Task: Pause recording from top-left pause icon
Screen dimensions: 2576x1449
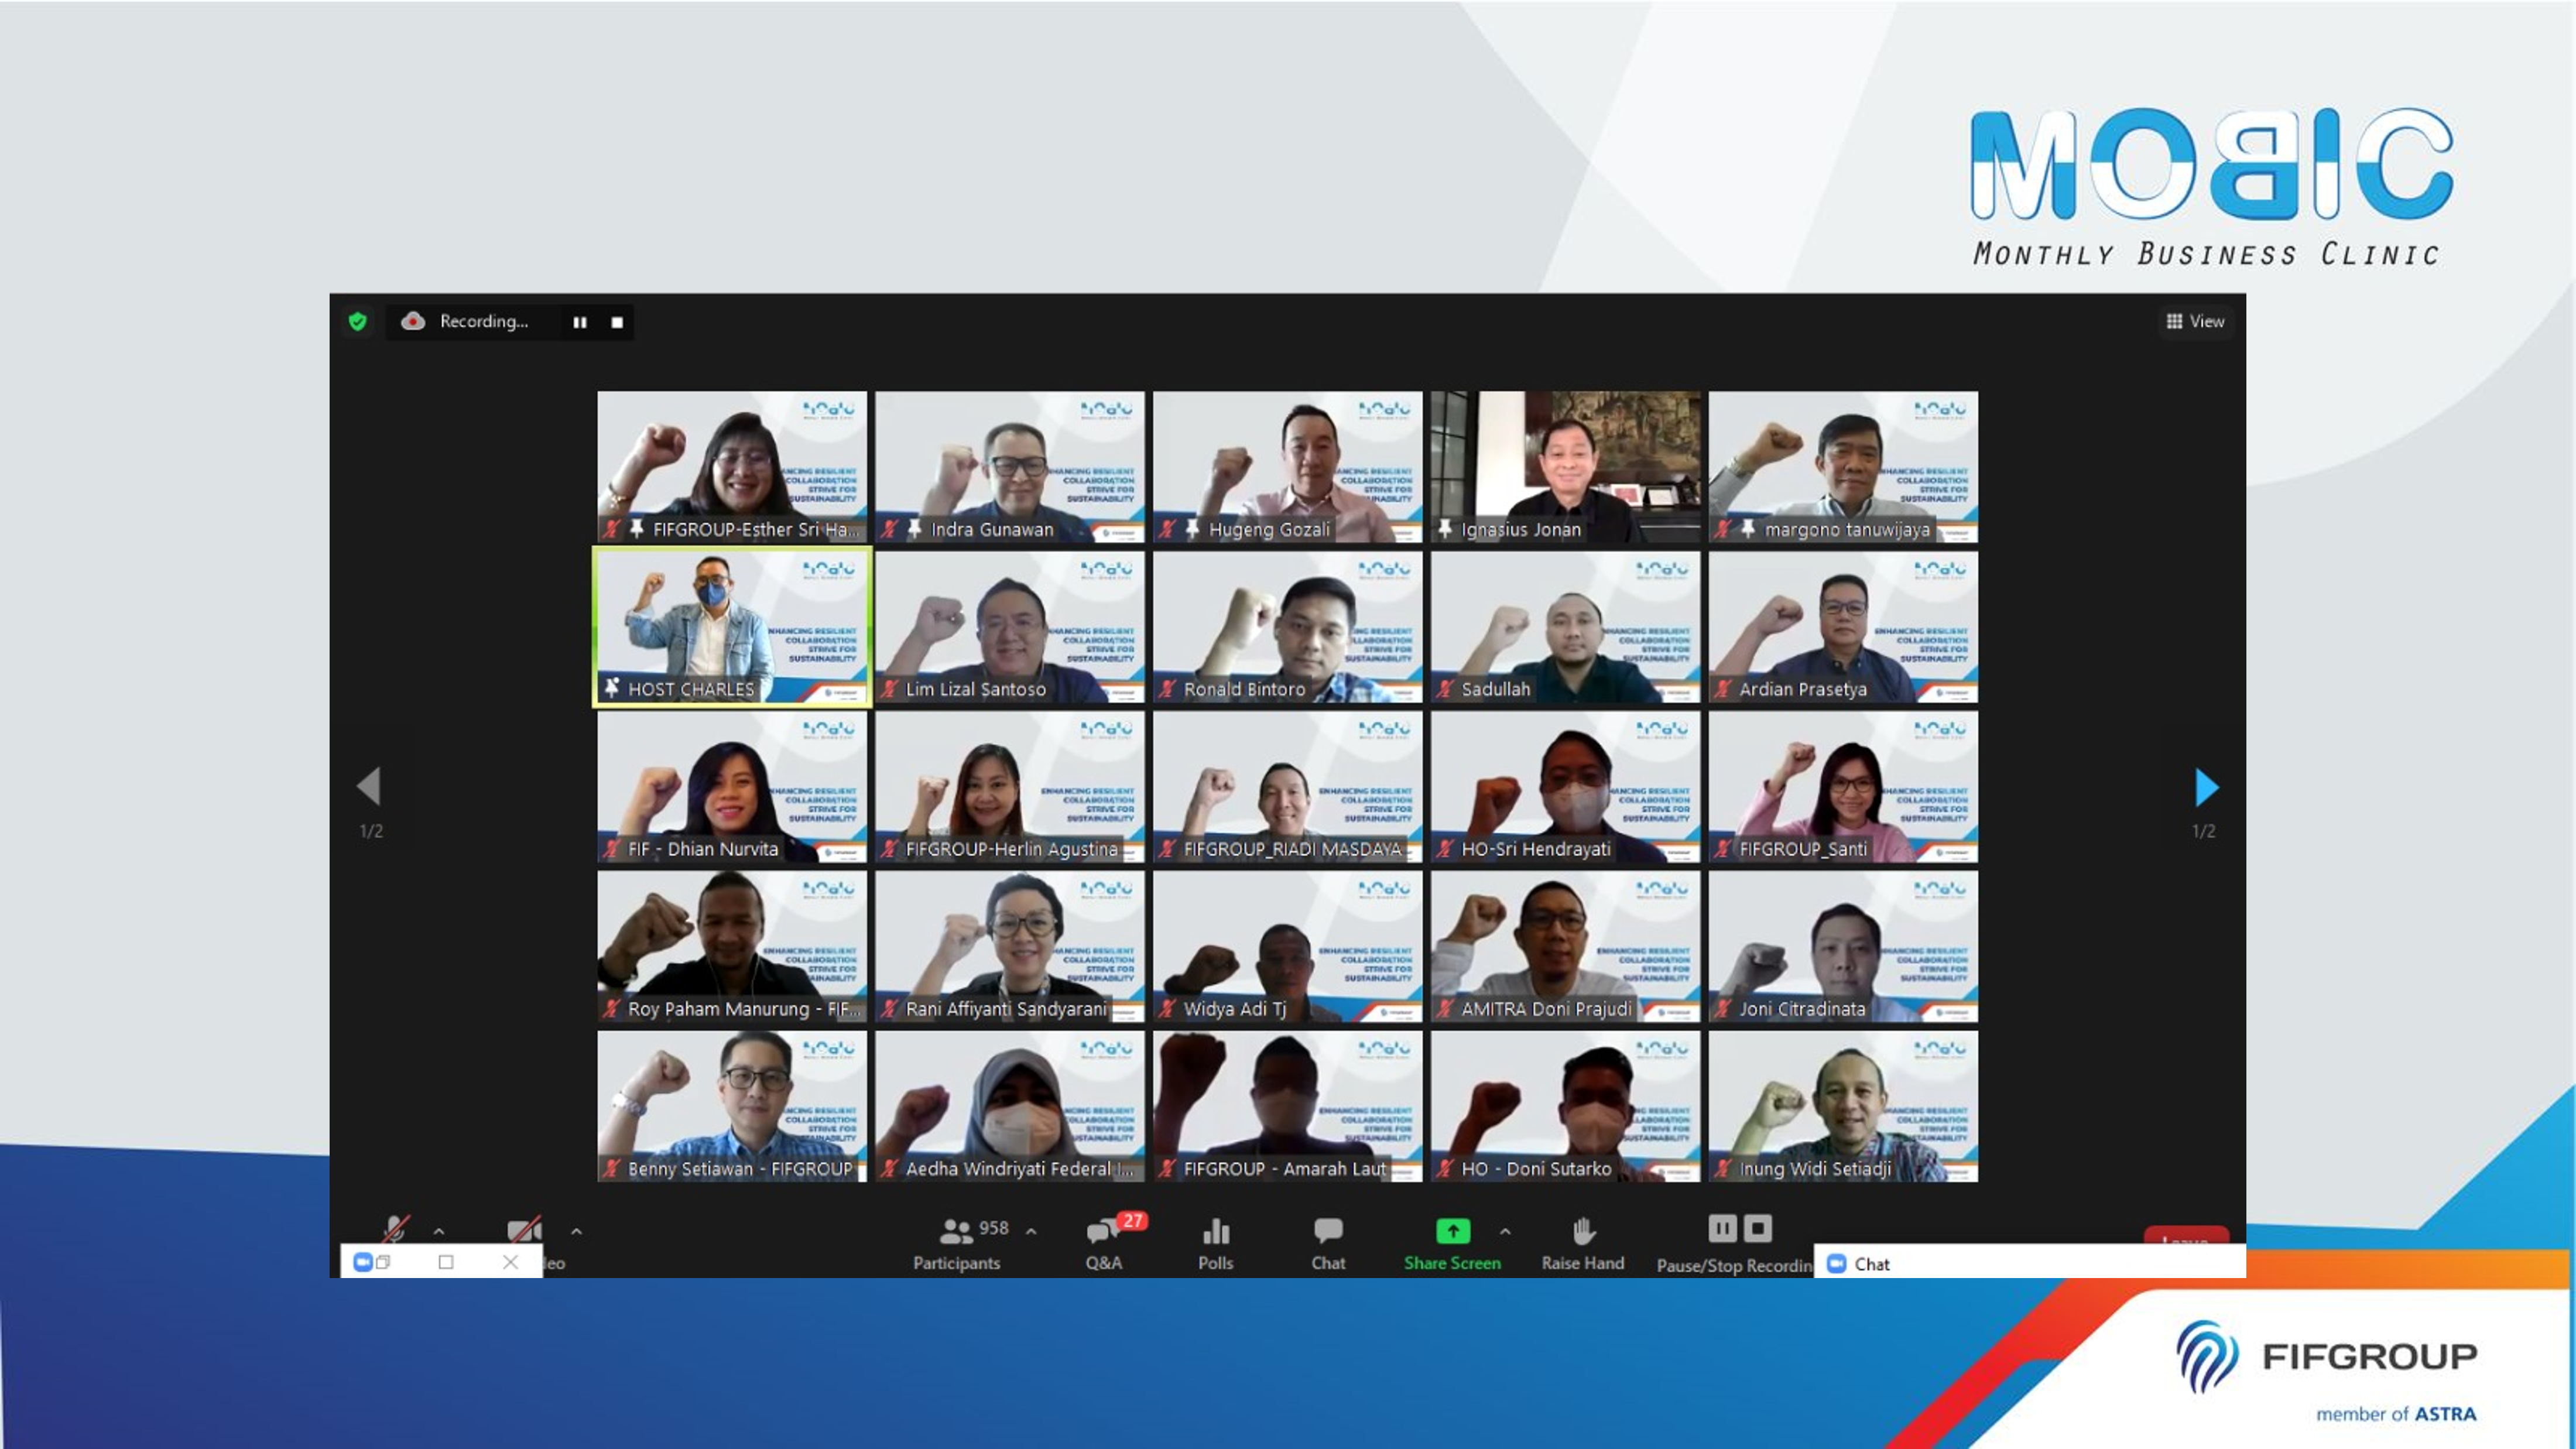Action: tap(580, 322)
